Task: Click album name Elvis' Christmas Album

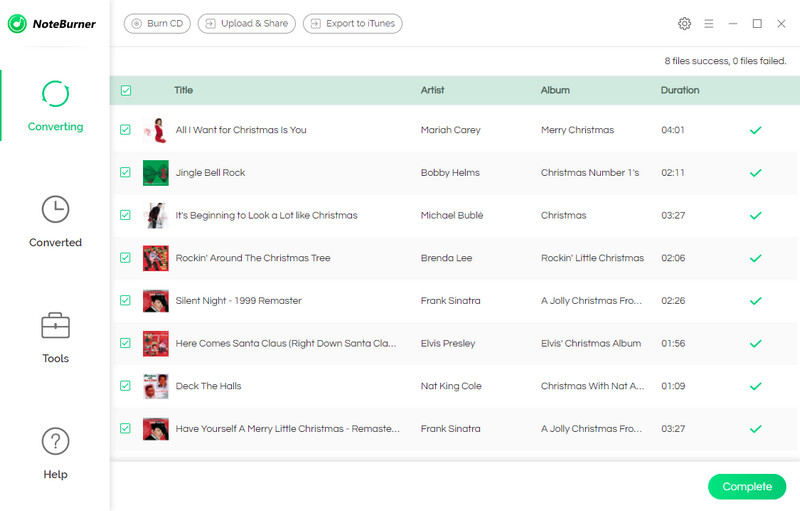Action: (591, 343)
